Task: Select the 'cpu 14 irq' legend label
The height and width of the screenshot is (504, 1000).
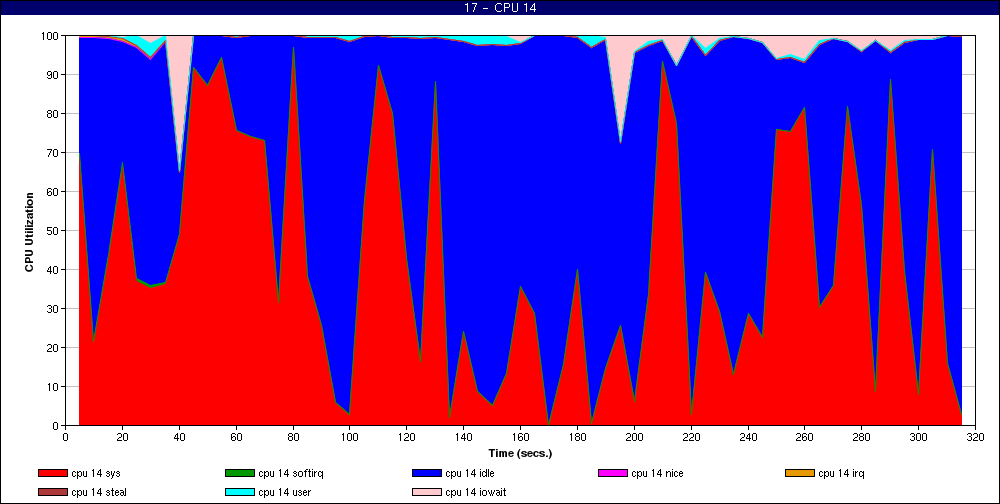Action: [841, 473]
